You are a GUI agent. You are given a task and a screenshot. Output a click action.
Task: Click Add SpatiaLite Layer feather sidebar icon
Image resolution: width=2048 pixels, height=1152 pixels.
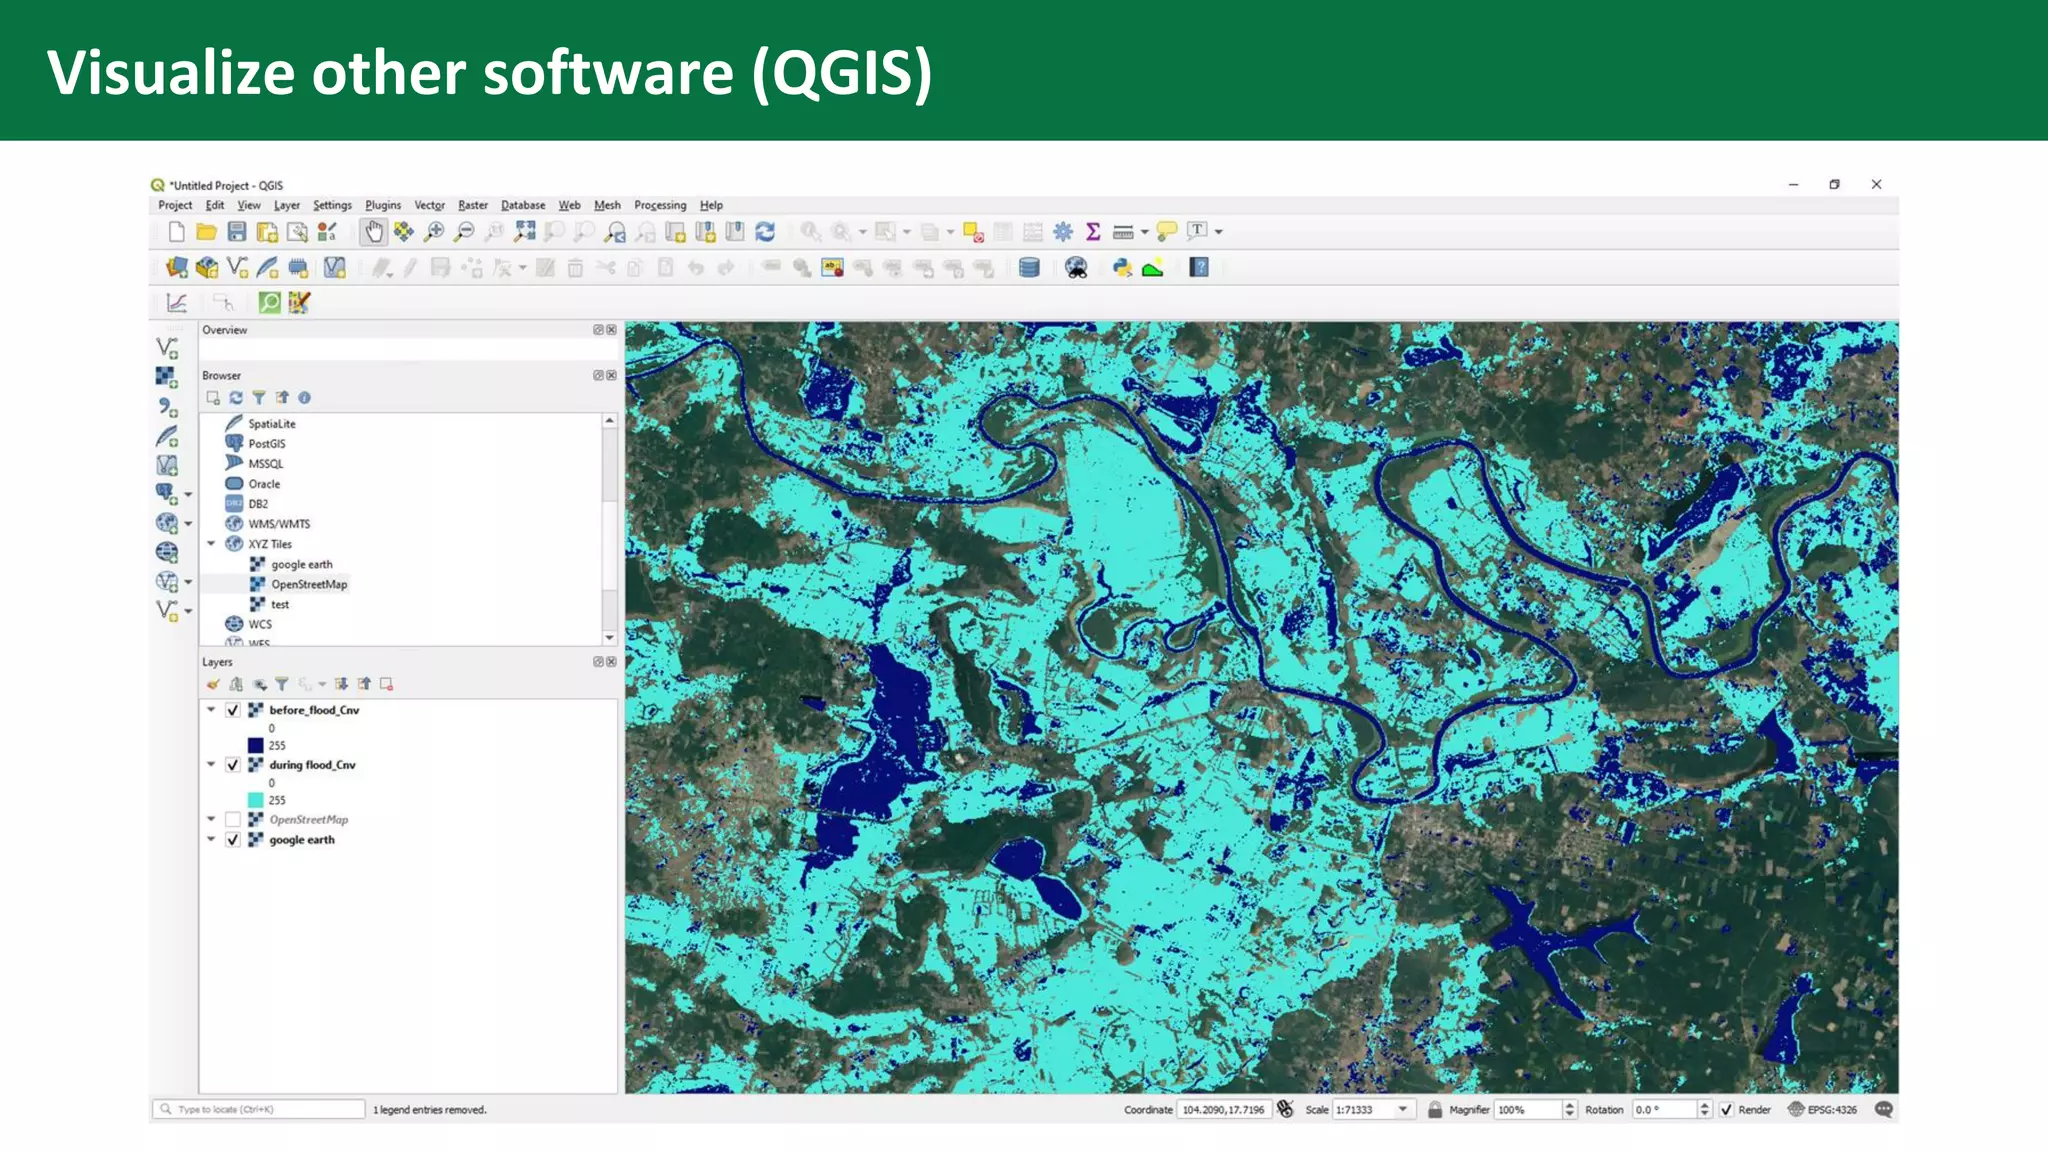click(x=166, y=436)
